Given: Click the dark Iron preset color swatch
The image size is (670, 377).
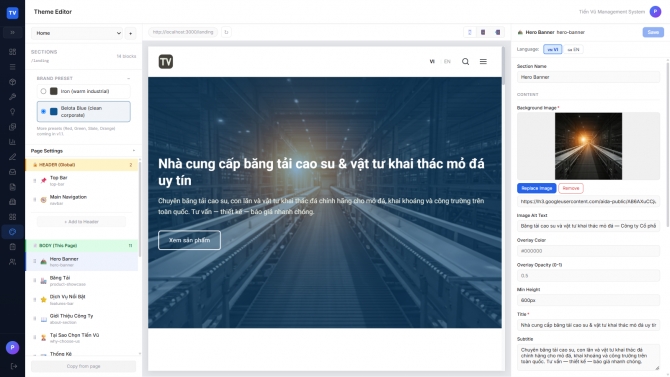Looking at the screenshot, I should pos(54,91).
